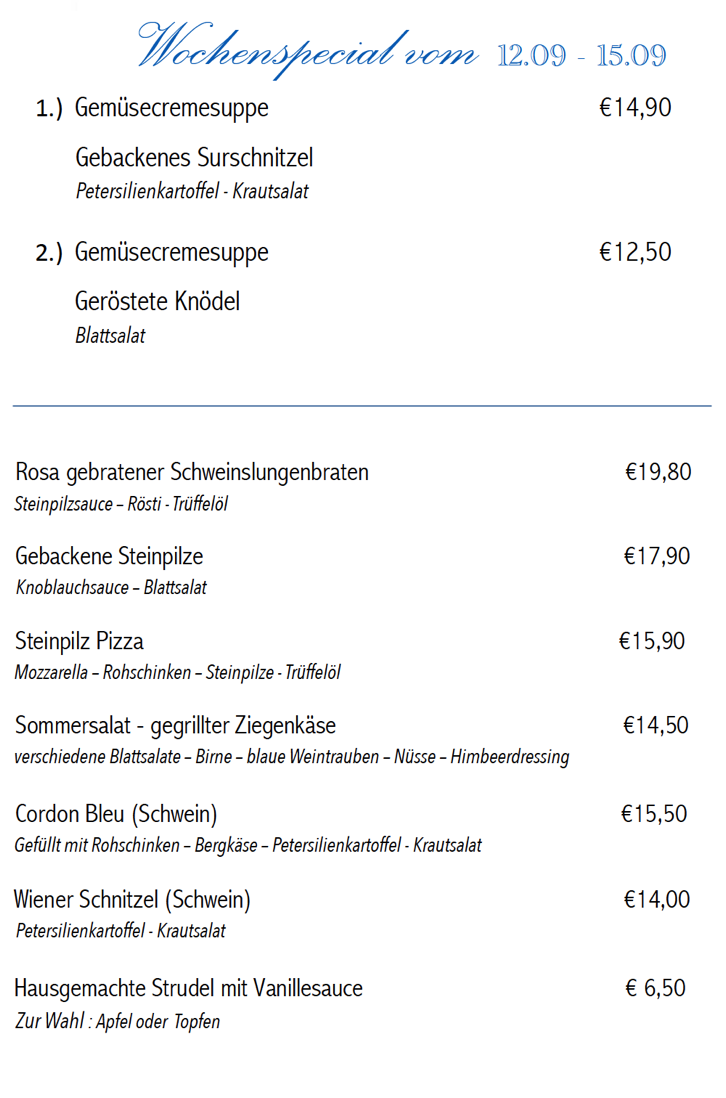Click Geröstete Knödel dish name

tap(158, 301)
